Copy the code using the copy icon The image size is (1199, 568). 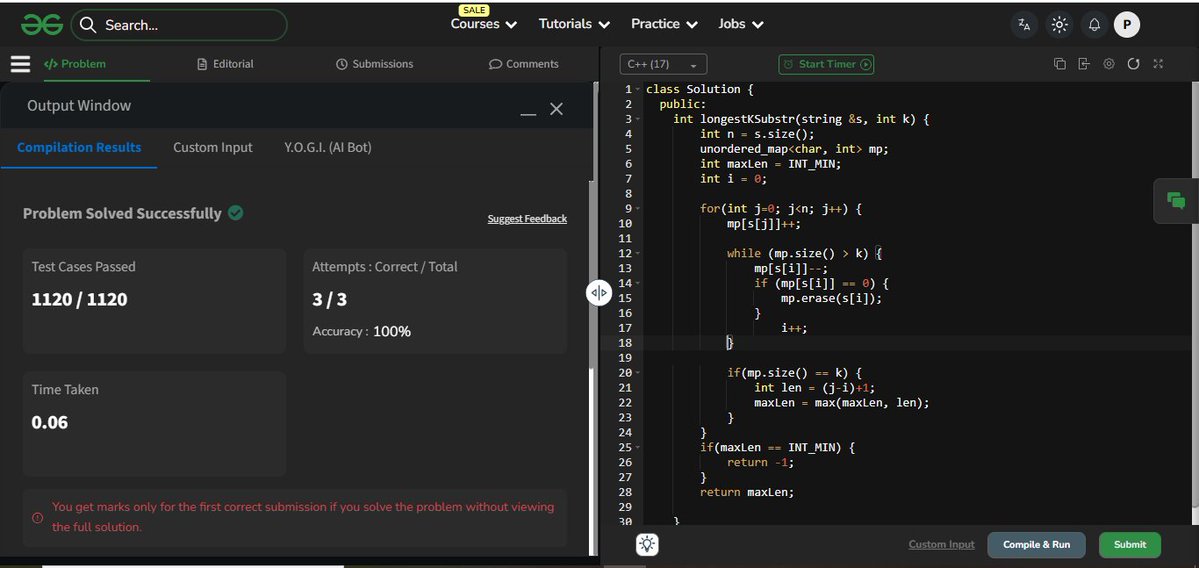pos(1060,64)
